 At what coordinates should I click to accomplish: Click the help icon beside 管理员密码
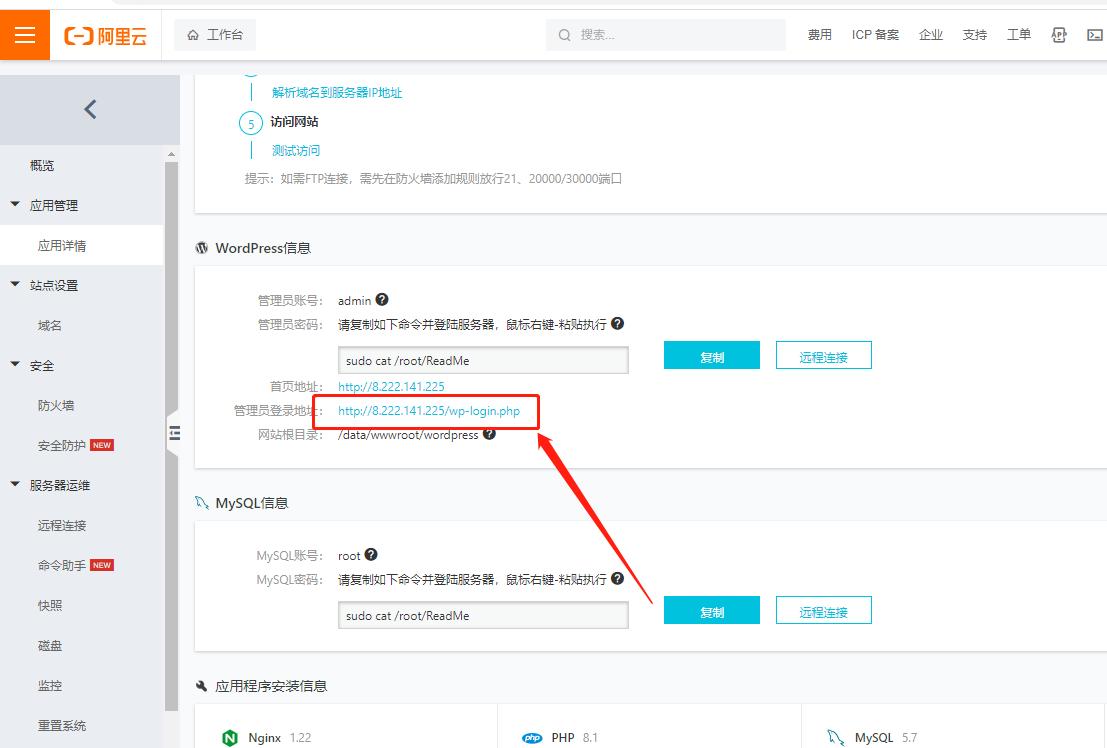coord(617,323)
